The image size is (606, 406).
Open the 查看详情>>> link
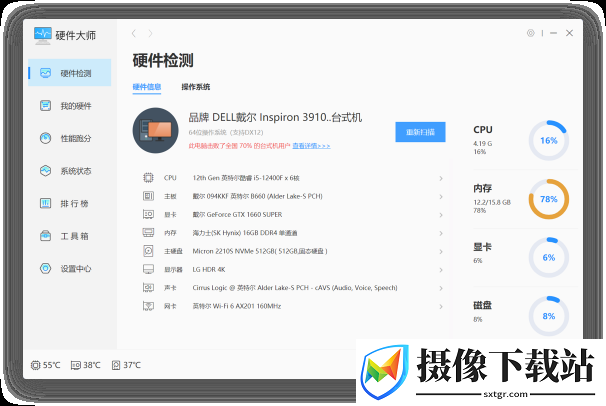311,146
